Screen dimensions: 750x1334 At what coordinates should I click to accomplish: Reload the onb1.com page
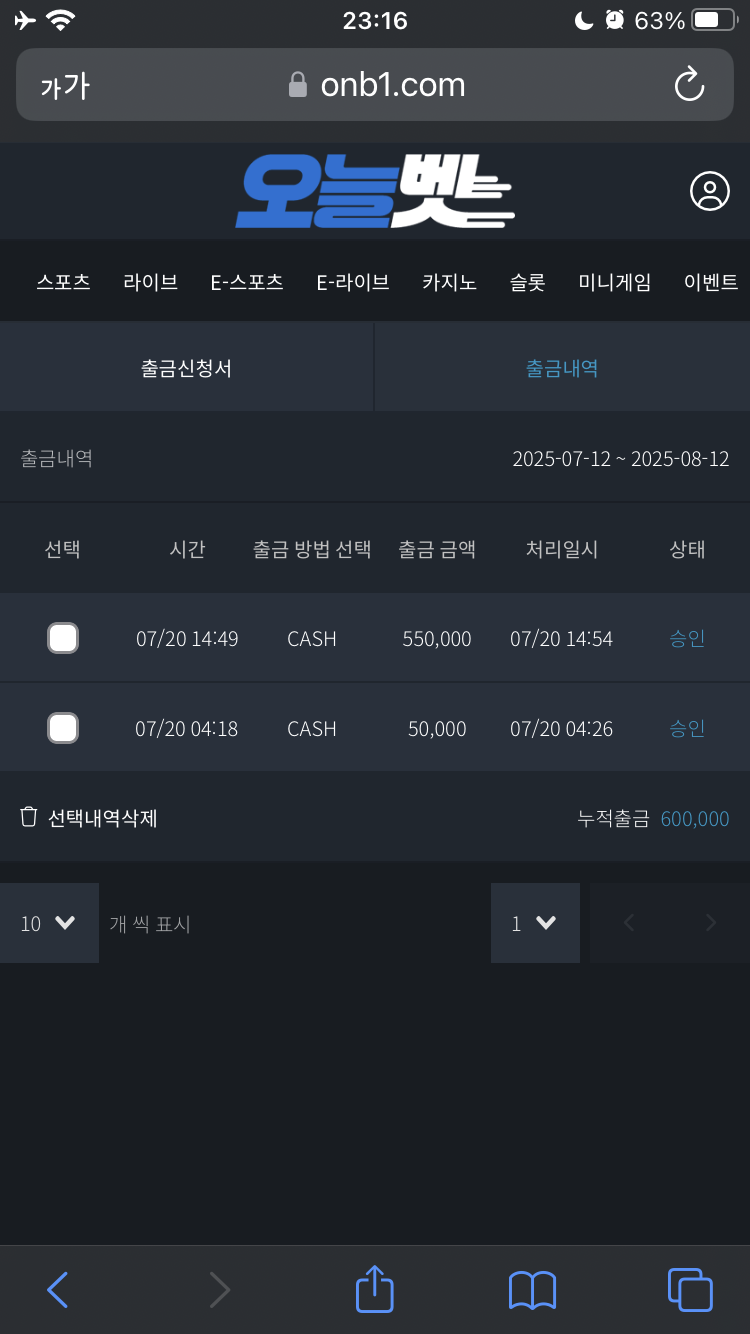690,85
